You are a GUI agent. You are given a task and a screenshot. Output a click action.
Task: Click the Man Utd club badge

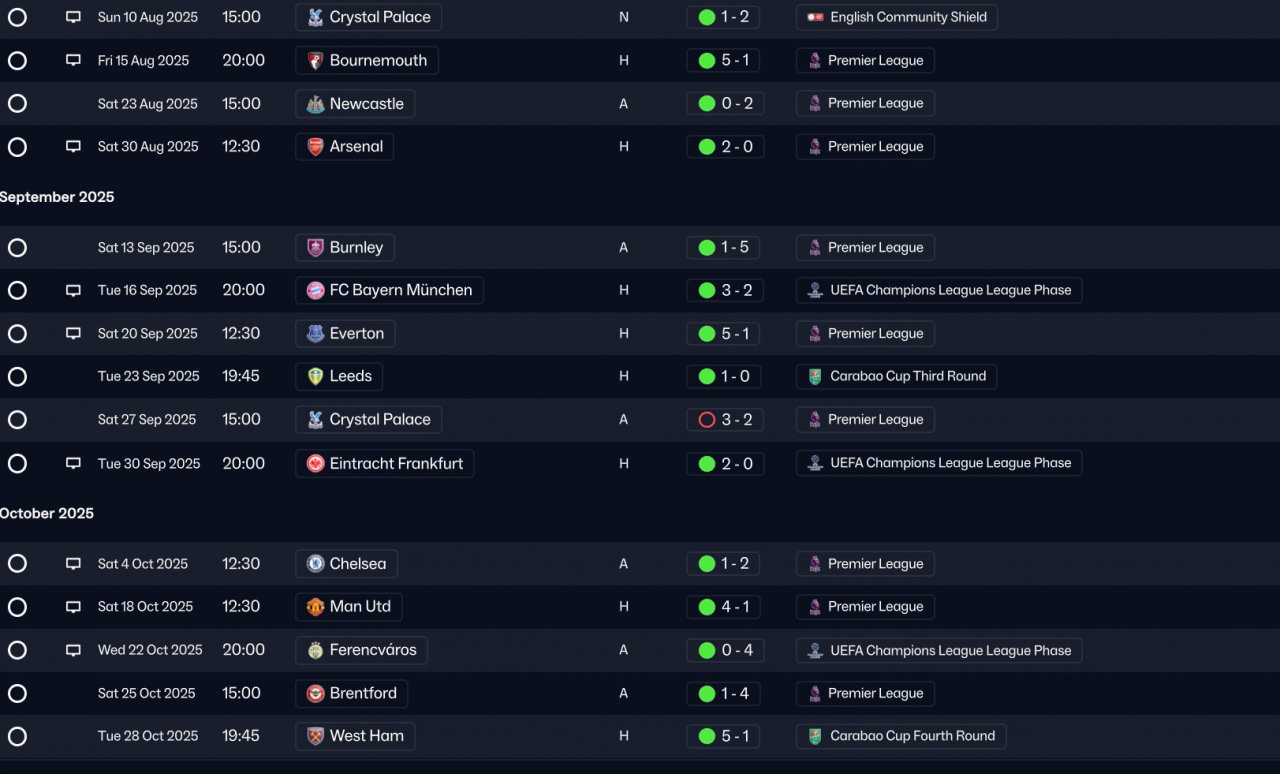315,607
